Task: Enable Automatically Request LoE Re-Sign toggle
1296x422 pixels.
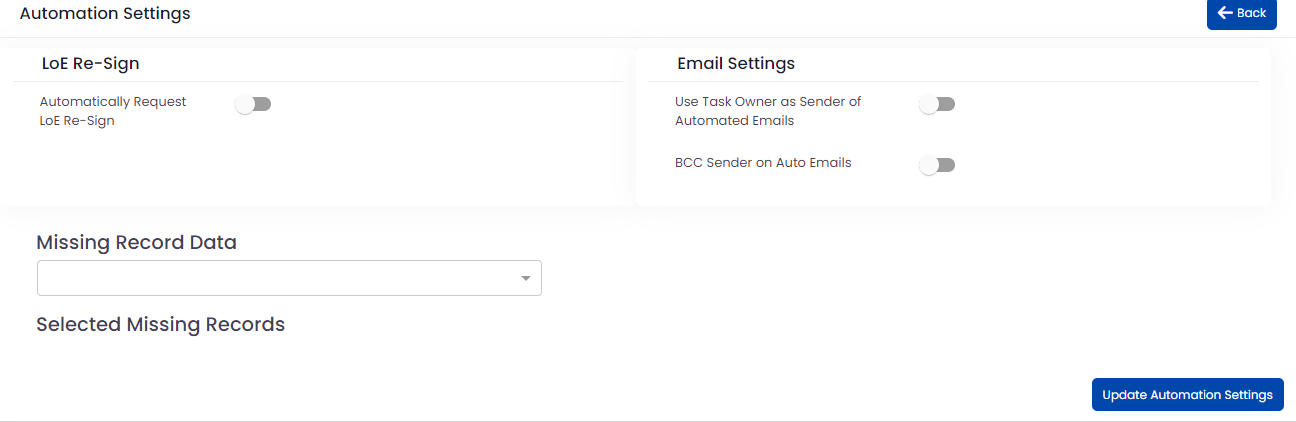Action: (x=254, y=104)
